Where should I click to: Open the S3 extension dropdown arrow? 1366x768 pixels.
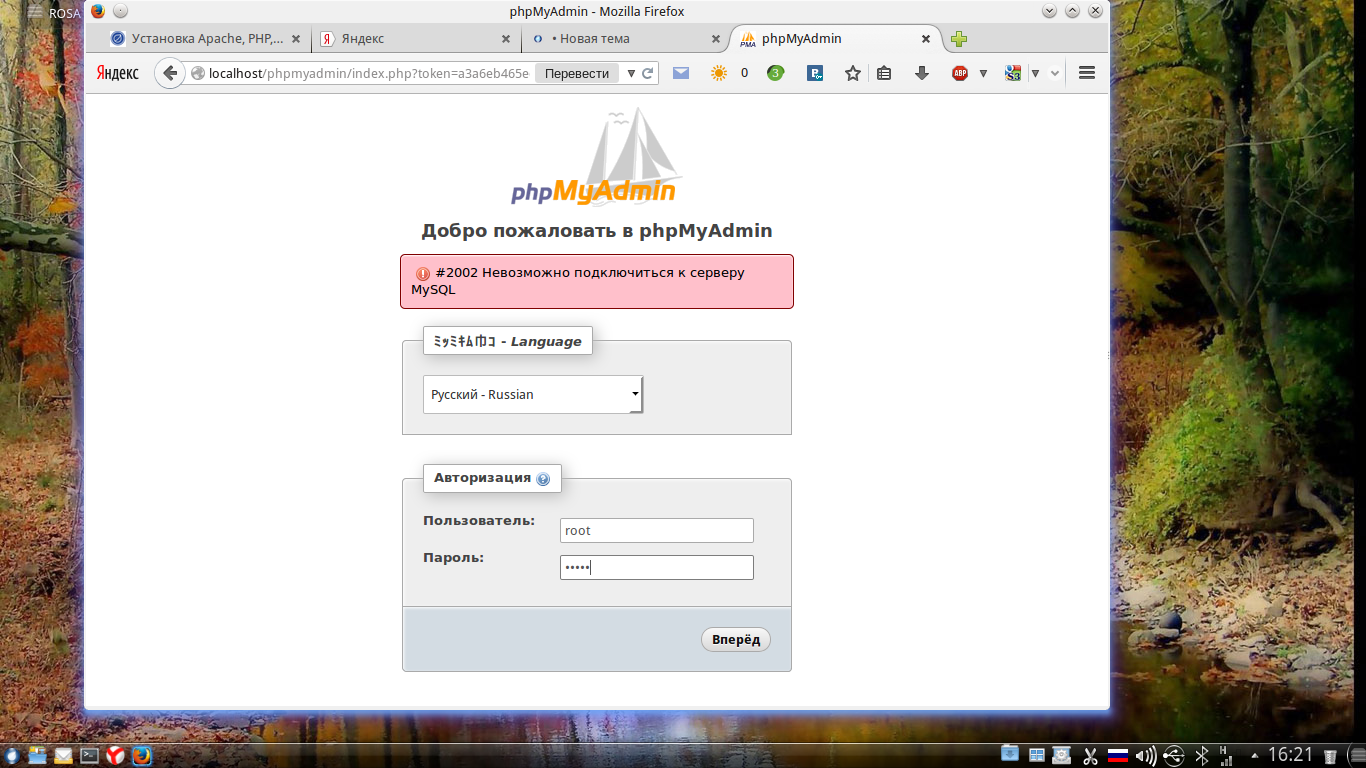[x=1036, y=73]
